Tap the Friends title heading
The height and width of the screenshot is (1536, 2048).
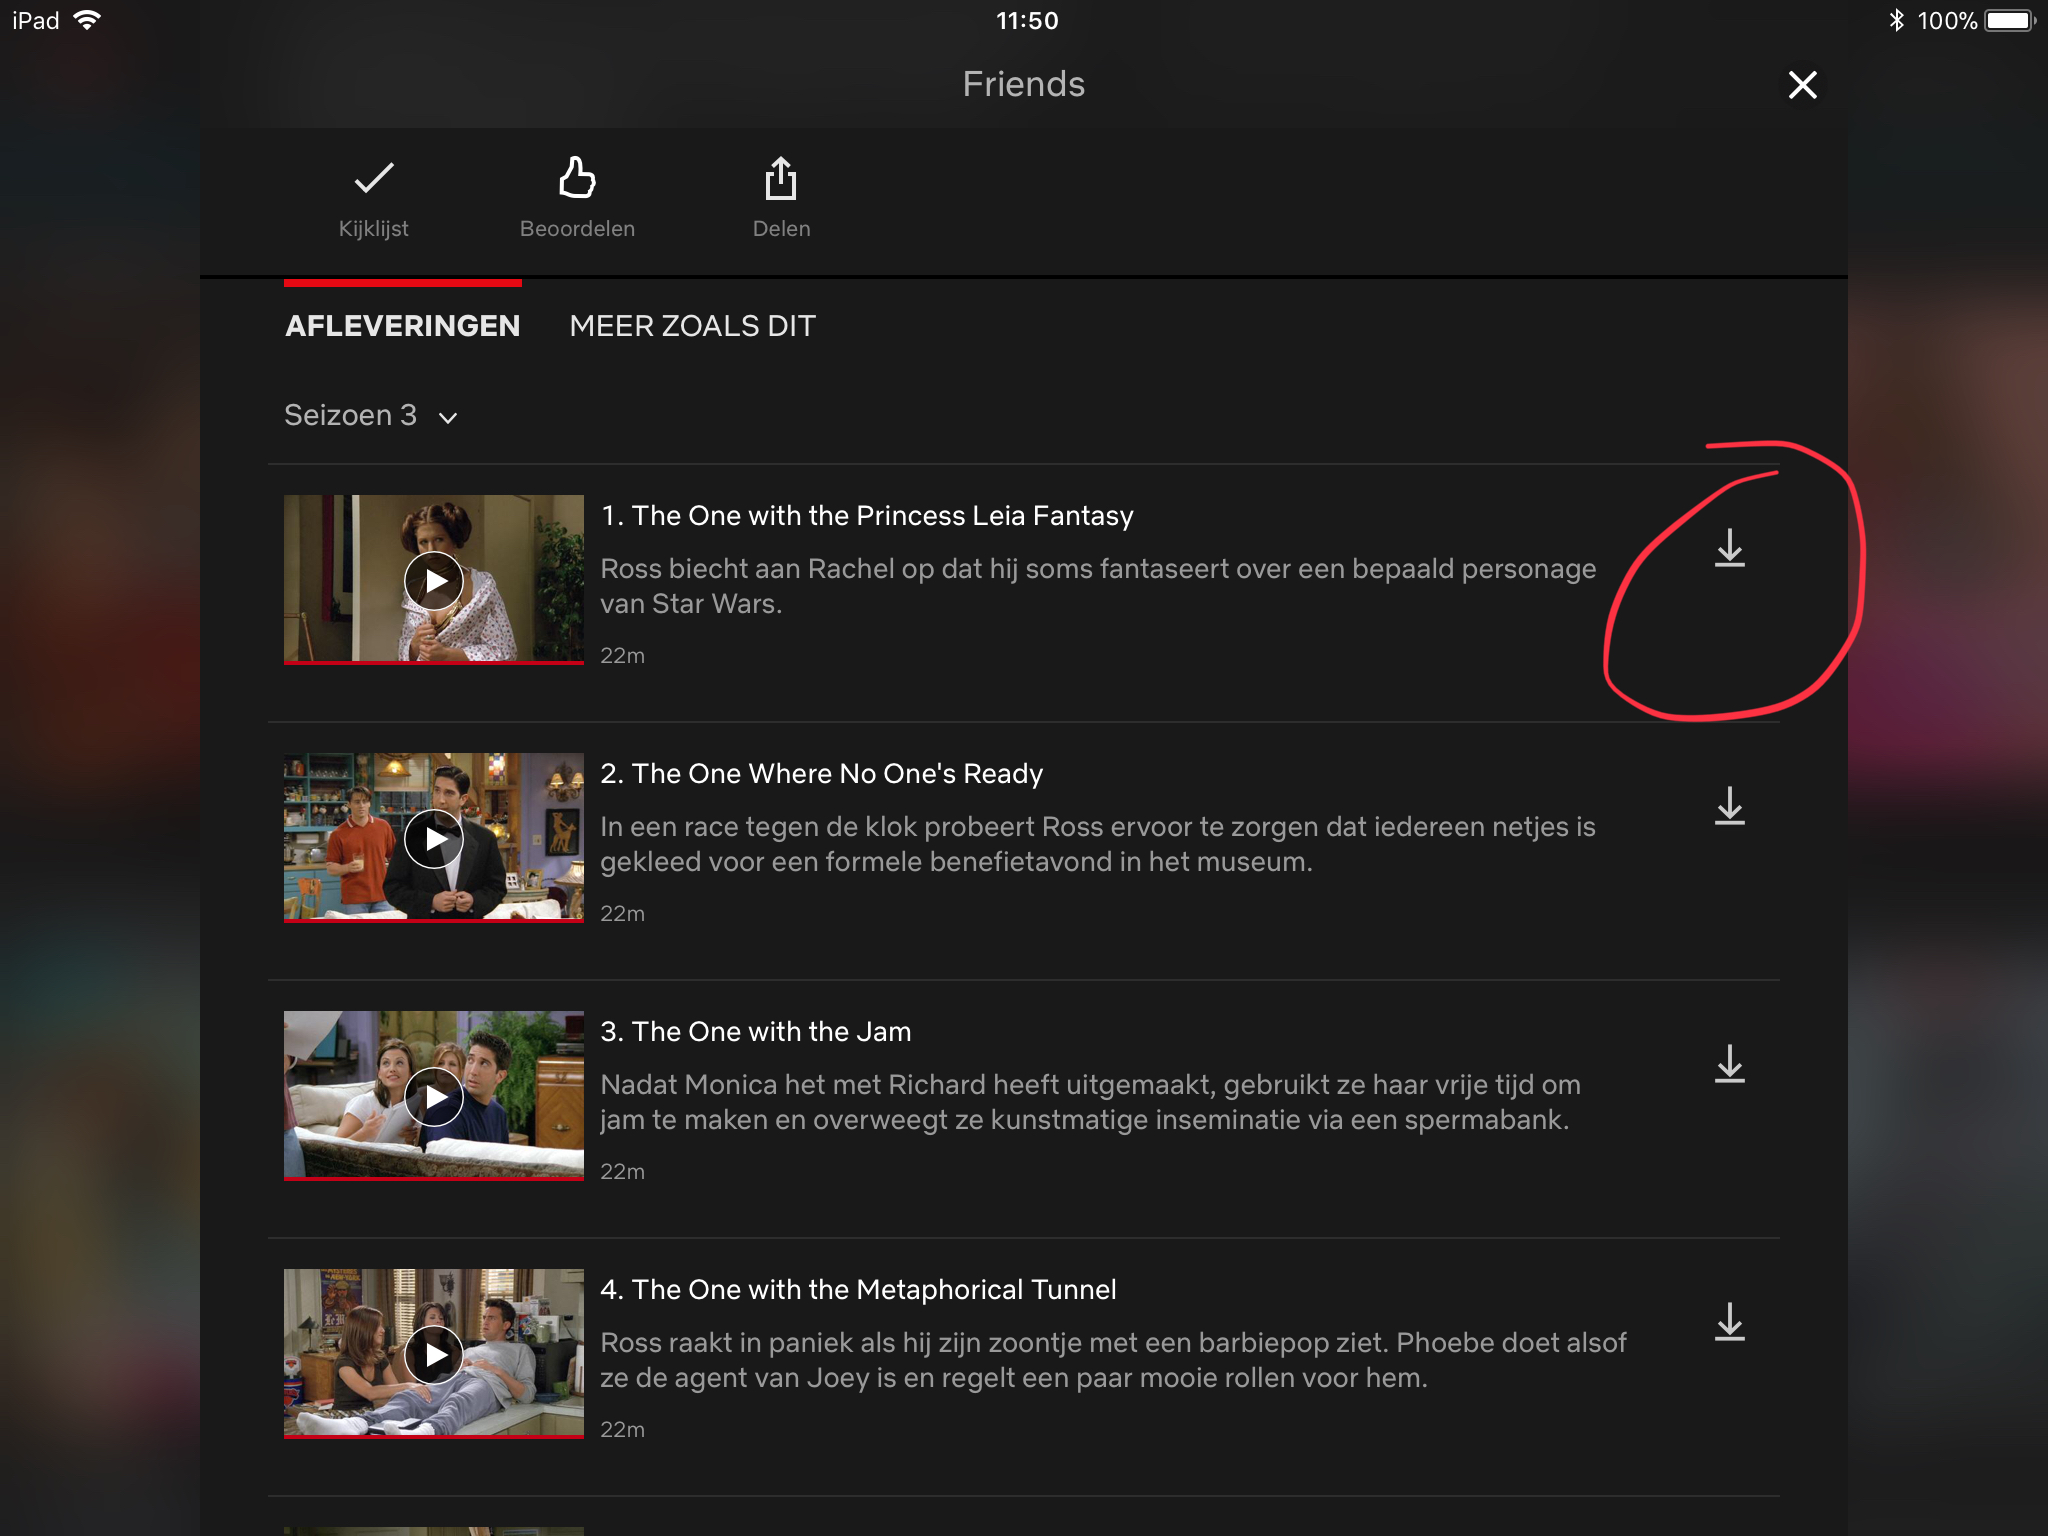point(1023,84)
